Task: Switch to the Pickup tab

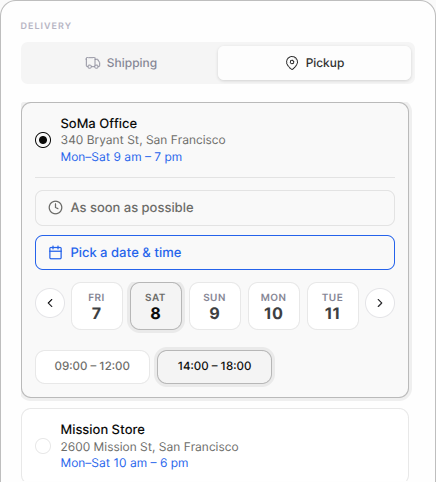Action: click(314, 63)
